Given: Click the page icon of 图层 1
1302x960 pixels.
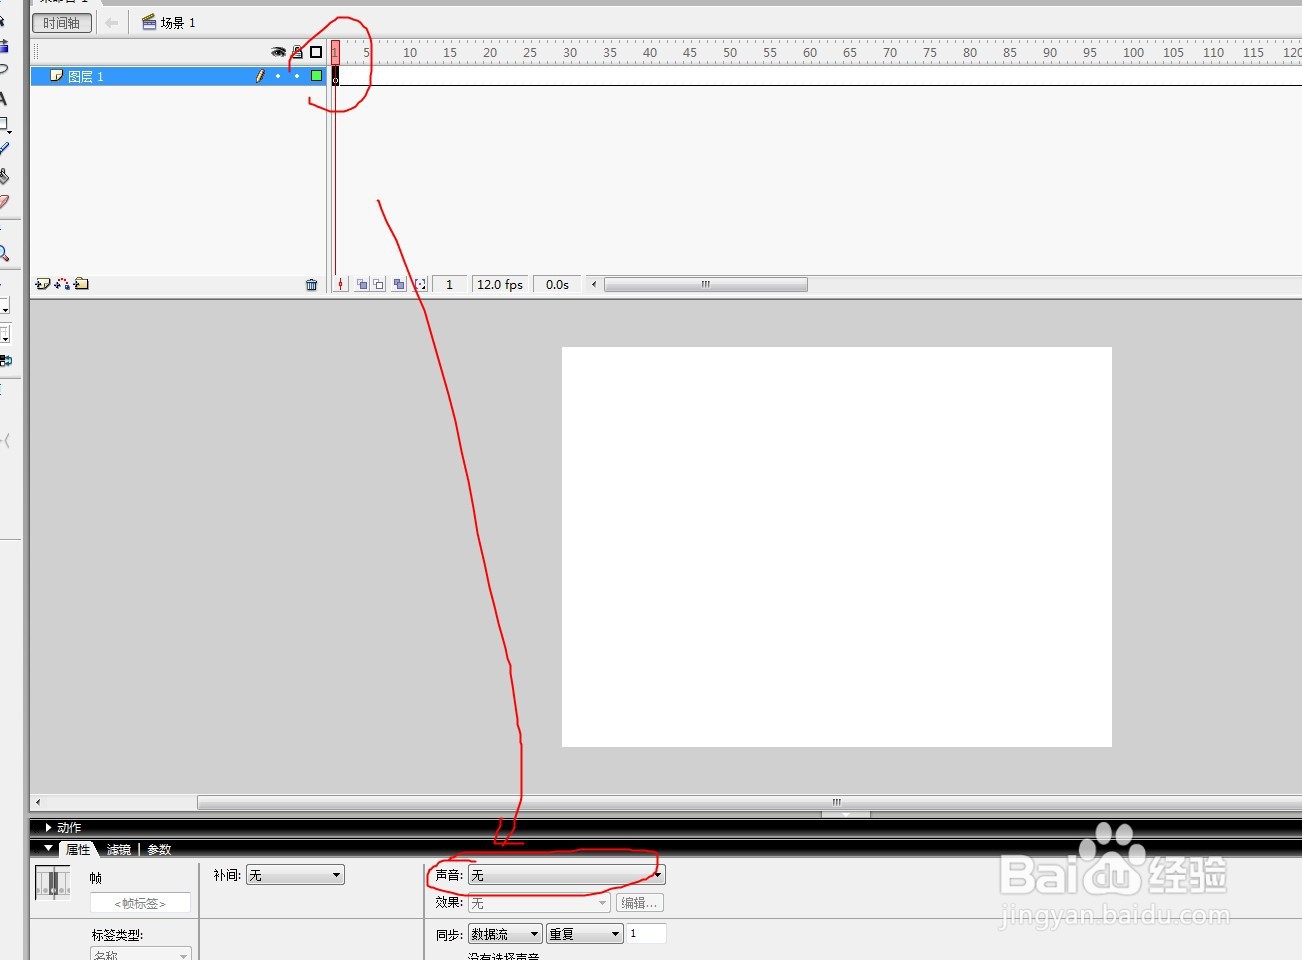Looking at the screenshot, I should pos(57,76).
